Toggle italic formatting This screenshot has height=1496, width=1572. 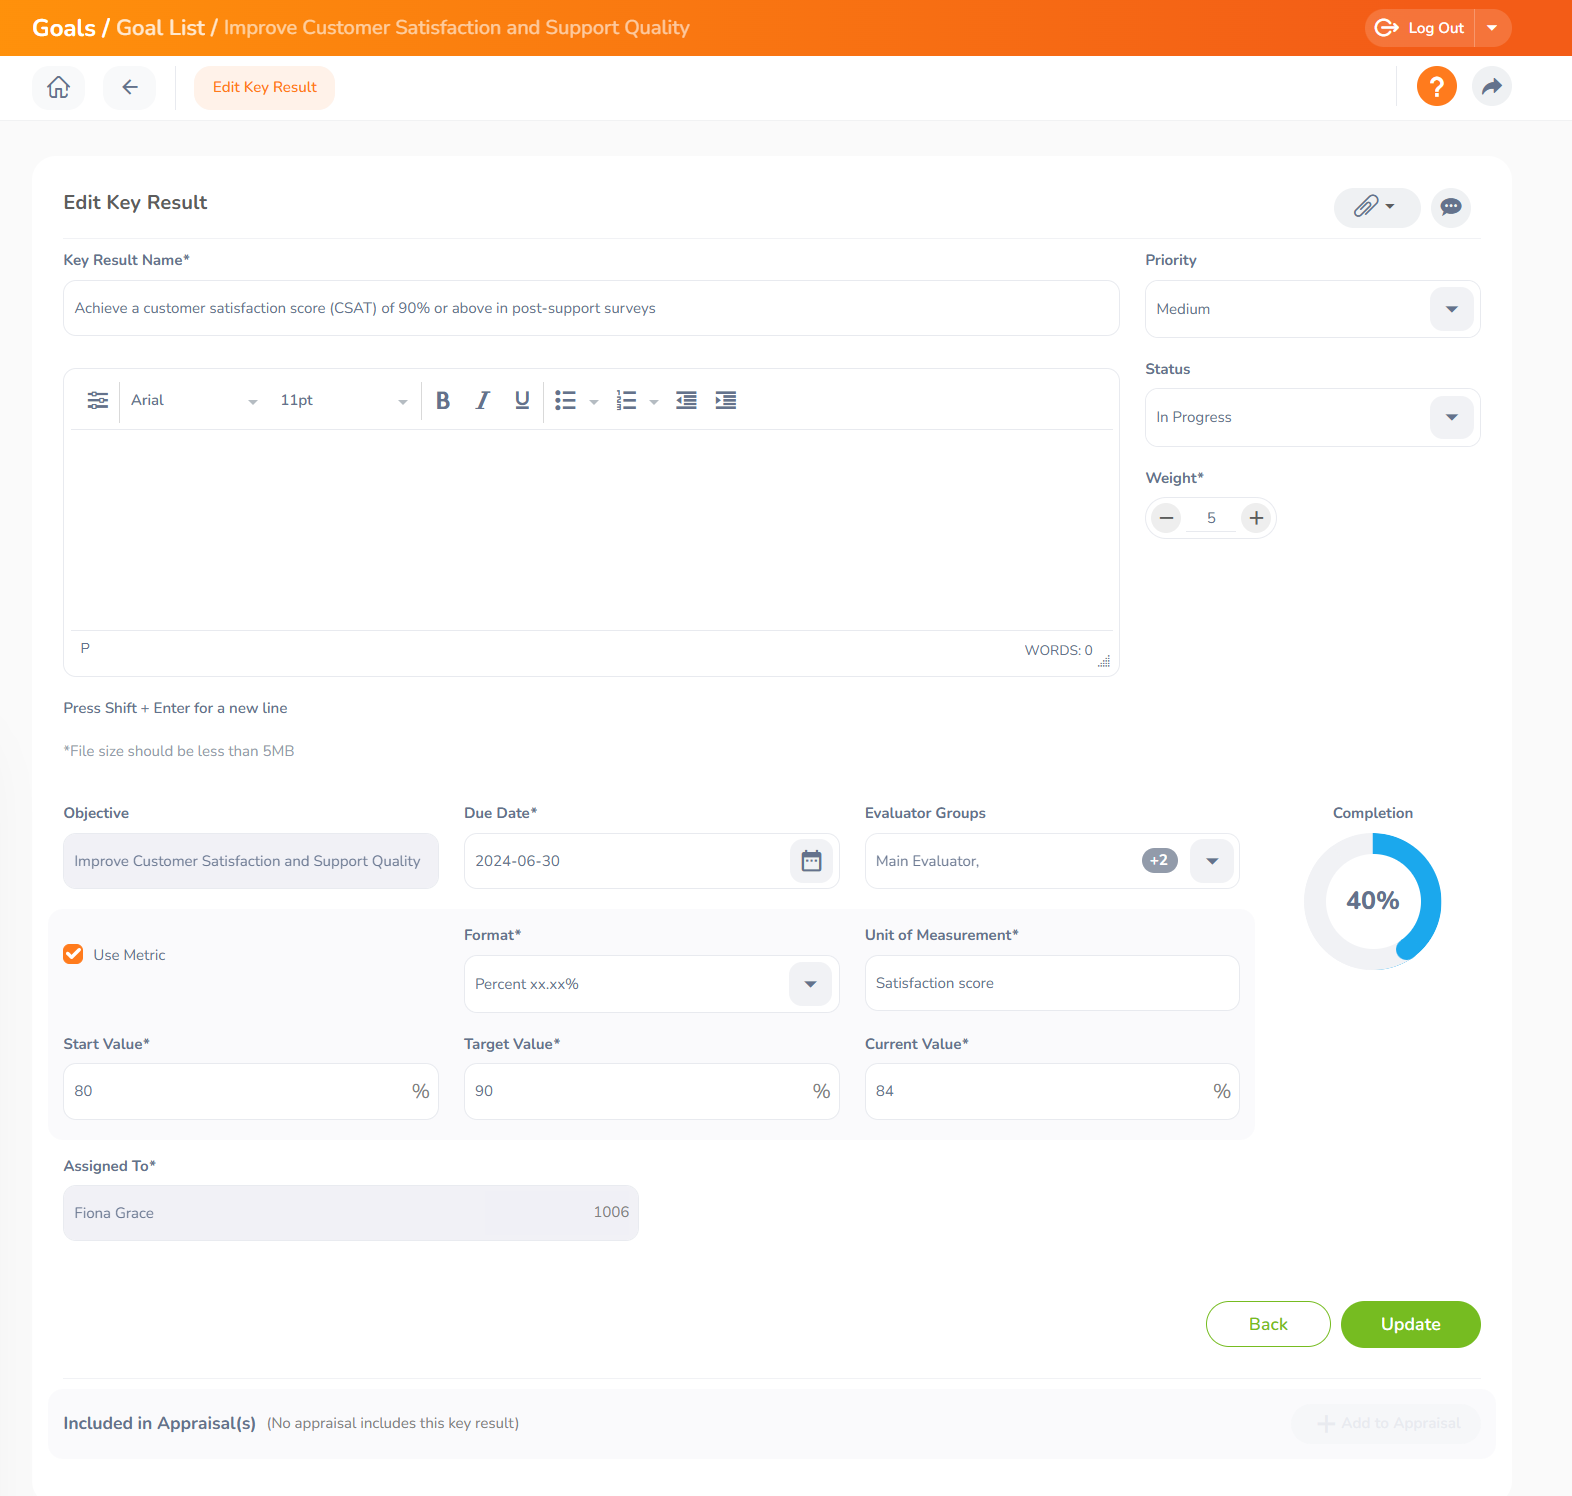point(483,400)
